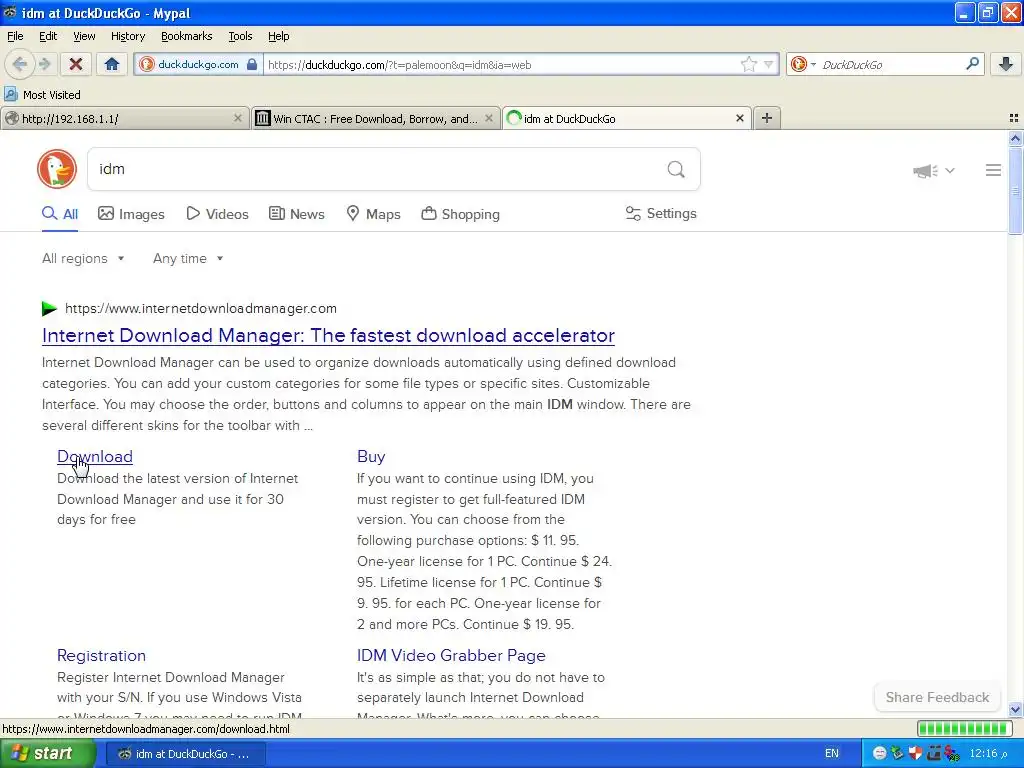Open the File menu
Image resolution: width=1024 pixels, height=768 pixels.
(x=15, y=36)
